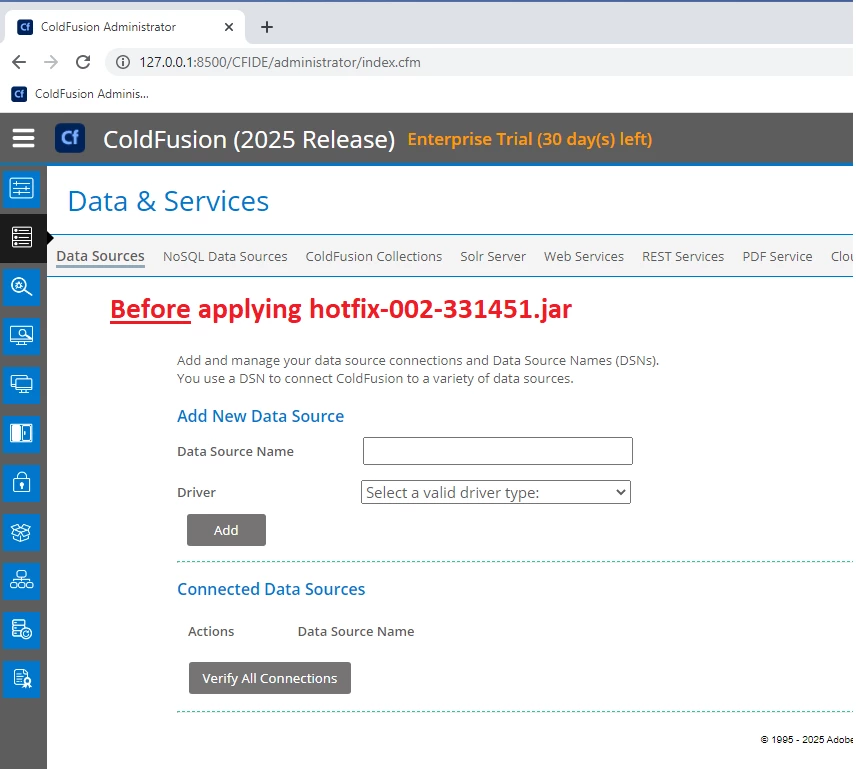Click the ColdFusion Cf logo in header
The width and height of the screenshot is (856, 769).
70,138
